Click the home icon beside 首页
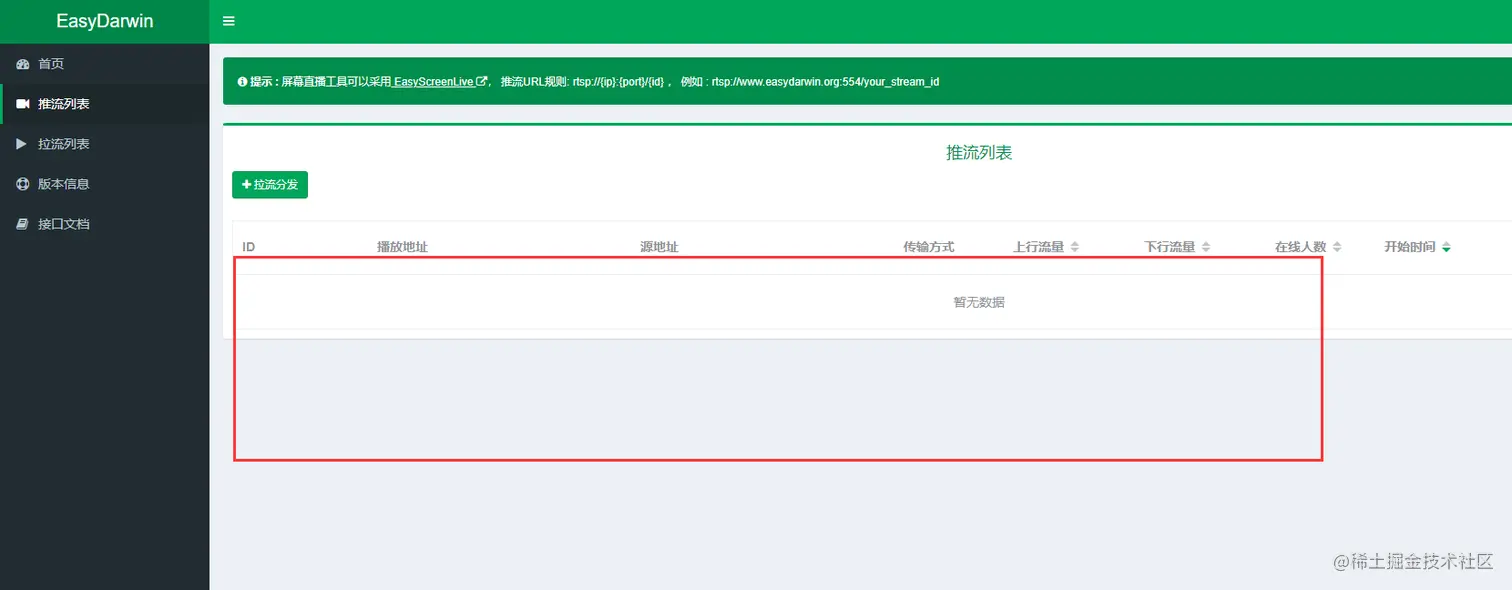The width and height of the screenshot is (1512, 590). coord(22,62)
